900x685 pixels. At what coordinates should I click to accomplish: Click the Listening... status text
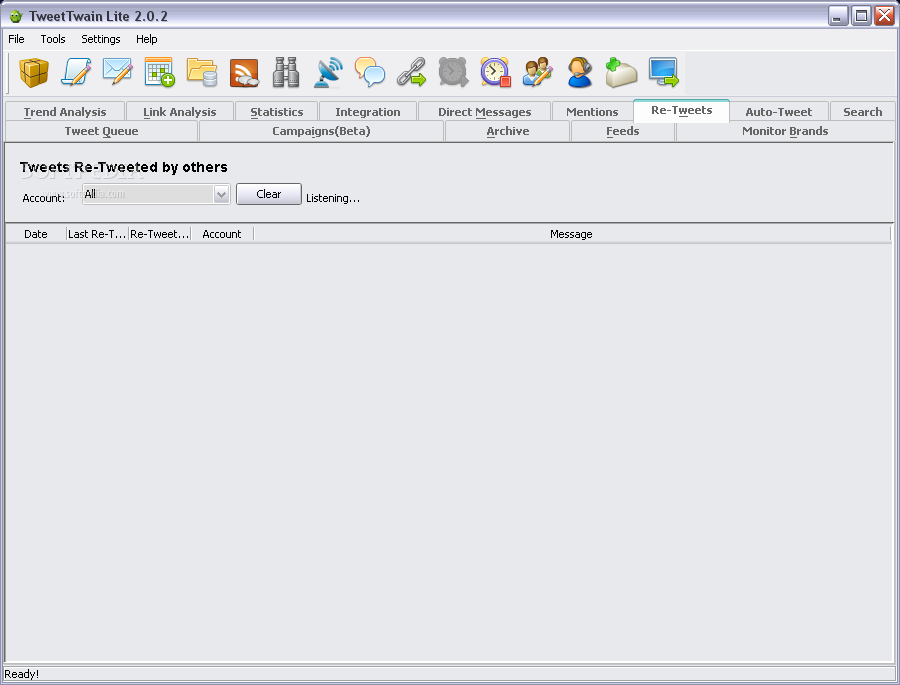[x=333, y=198]
